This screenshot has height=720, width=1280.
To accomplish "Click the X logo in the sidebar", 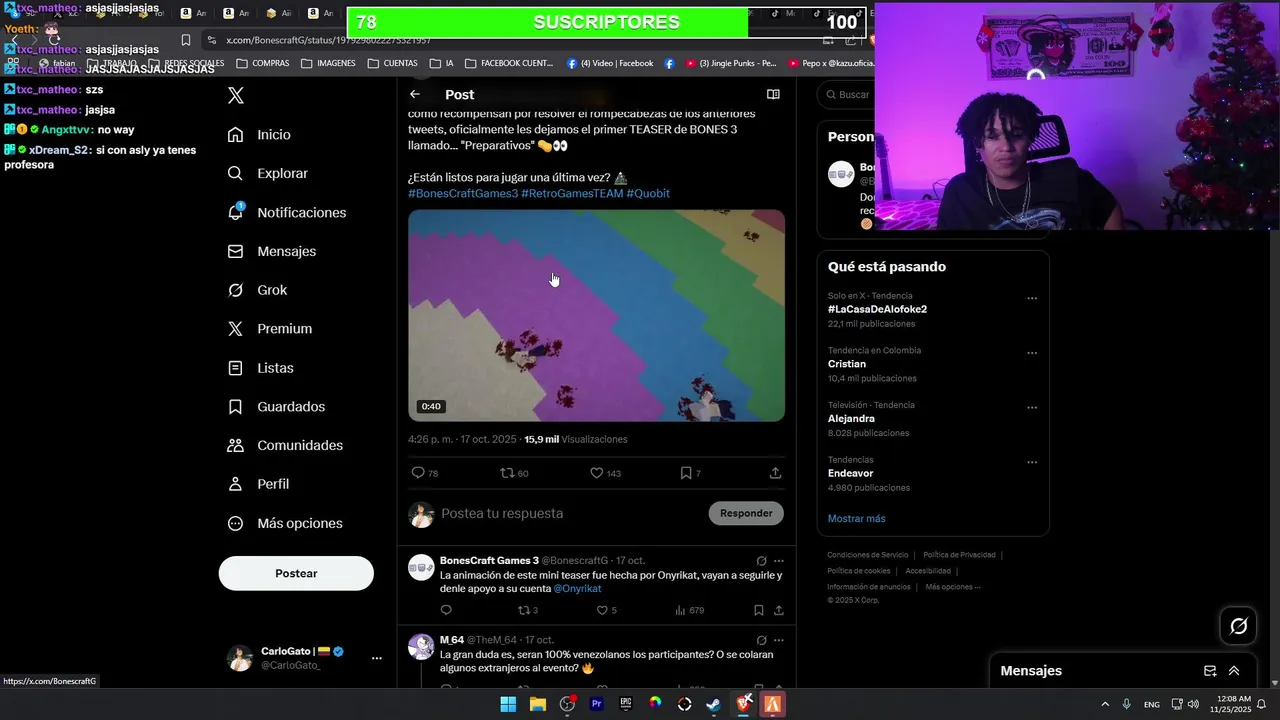I will (236, 96).
